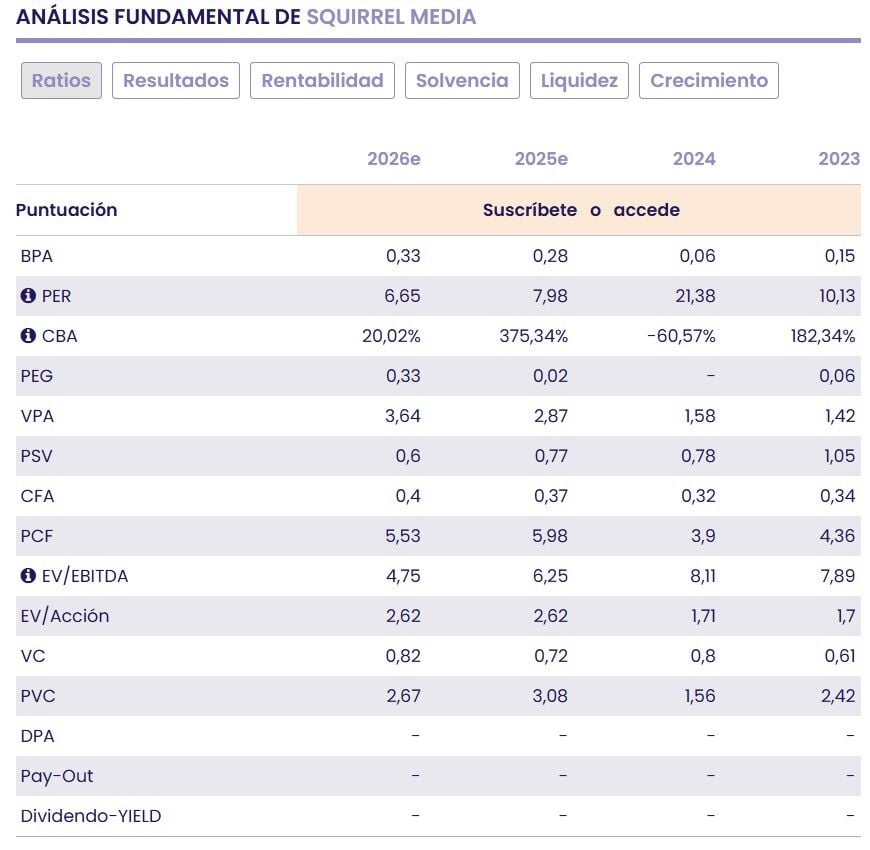Image resolution: width=870 pixels, height=850 pixels.
Task: Show the Solvencia tab
Action: pos(462,81)
